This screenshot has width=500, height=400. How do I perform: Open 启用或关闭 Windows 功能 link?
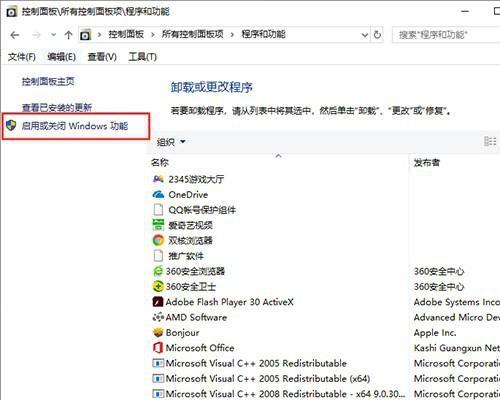[x=75, y=126]
